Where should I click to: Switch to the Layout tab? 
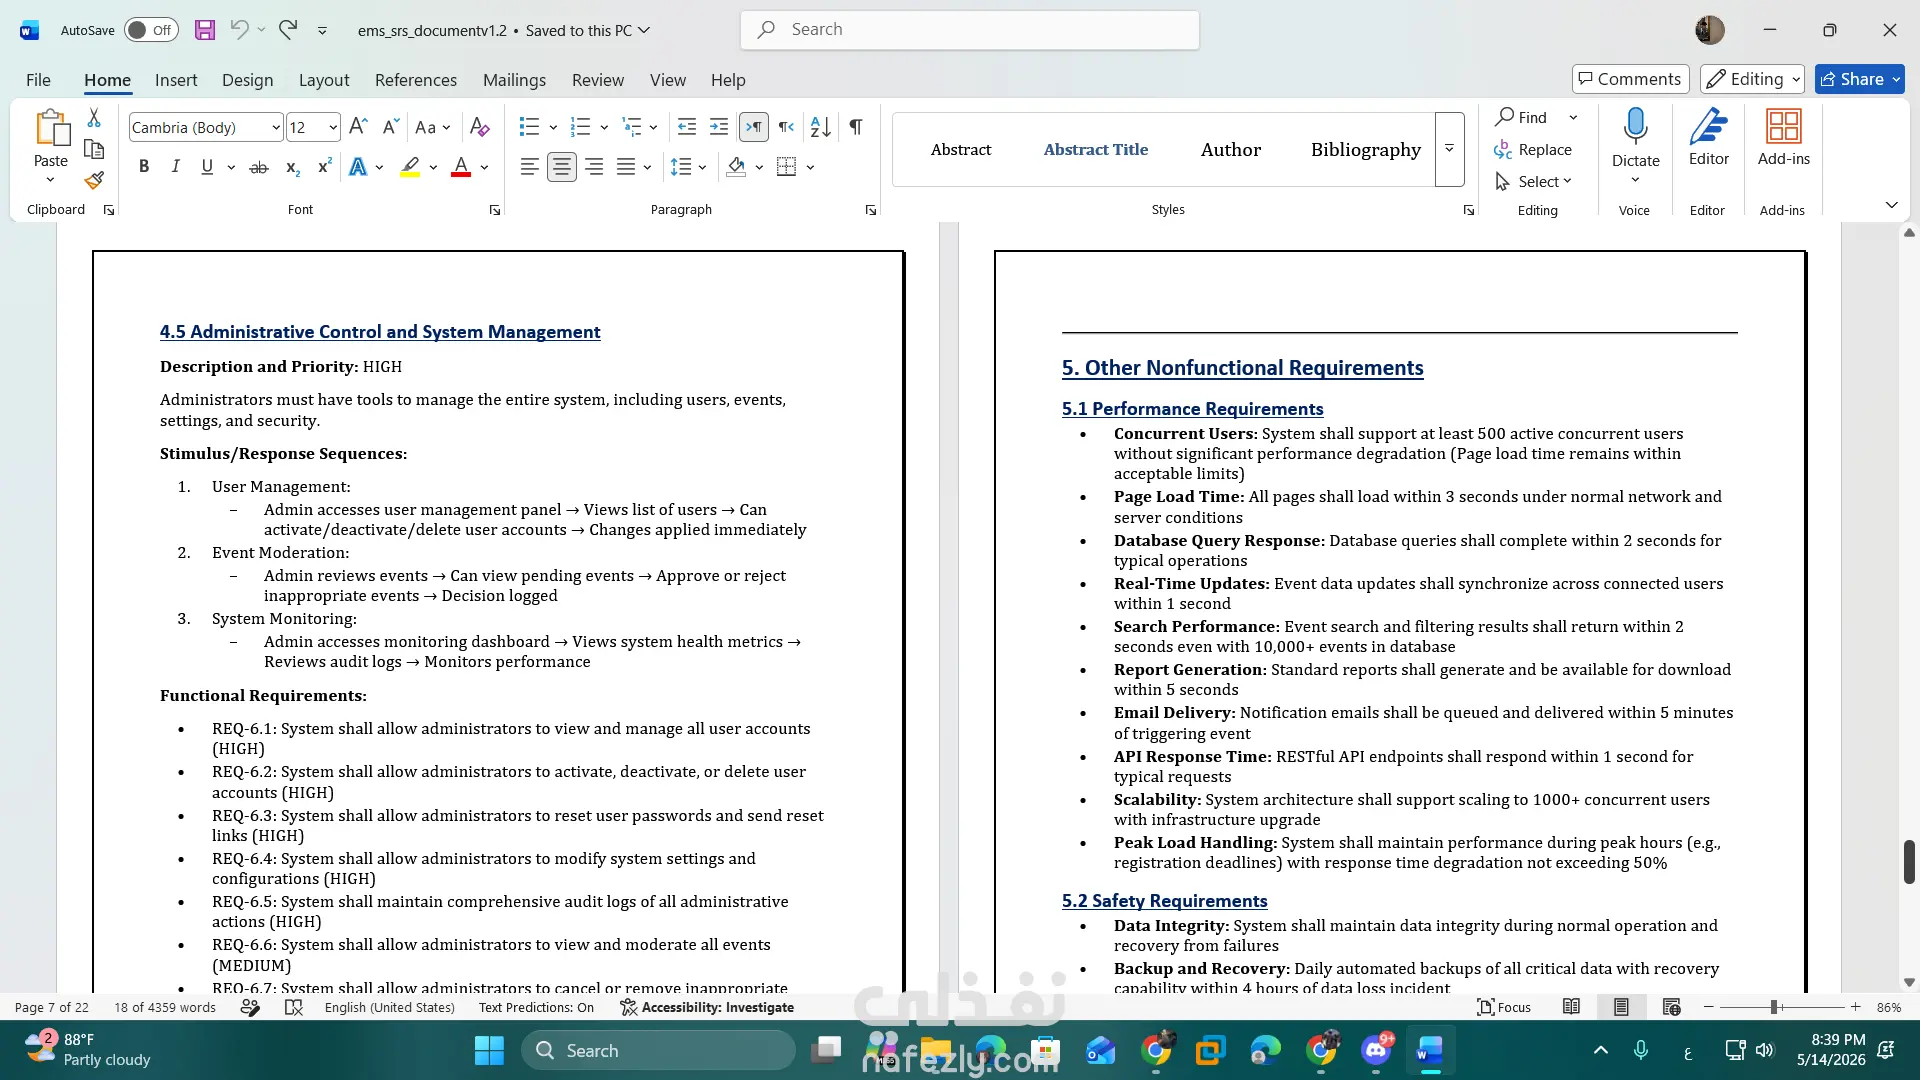[324, 80]
